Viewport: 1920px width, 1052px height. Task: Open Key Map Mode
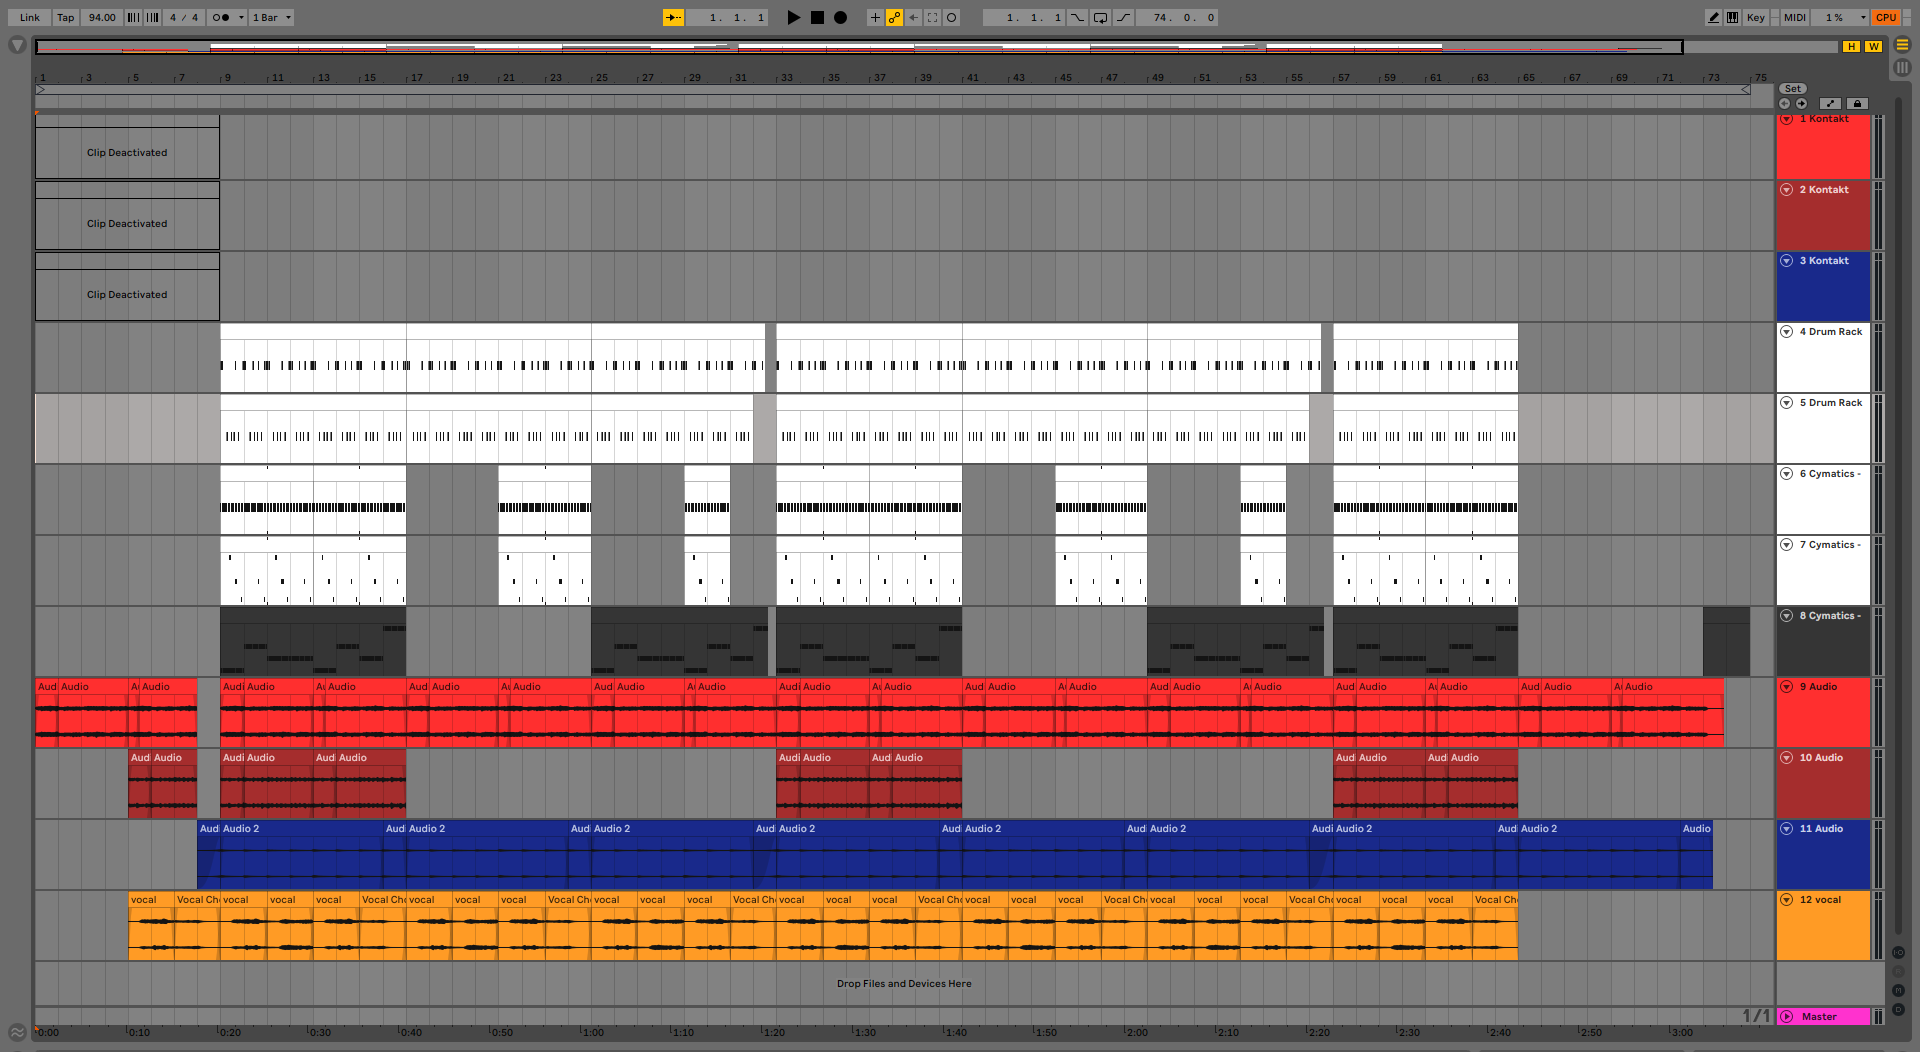click(1755, 17)
